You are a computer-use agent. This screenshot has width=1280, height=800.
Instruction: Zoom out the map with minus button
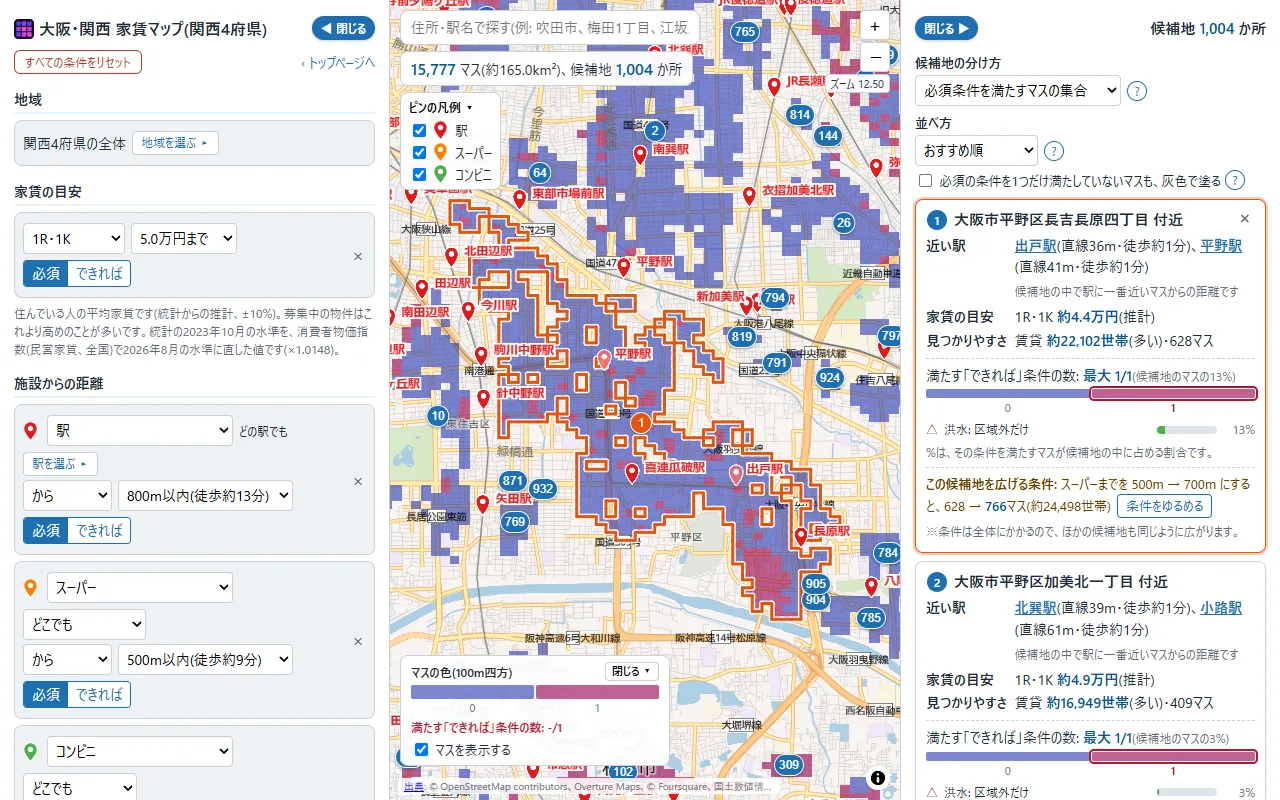tap(875, 58)
